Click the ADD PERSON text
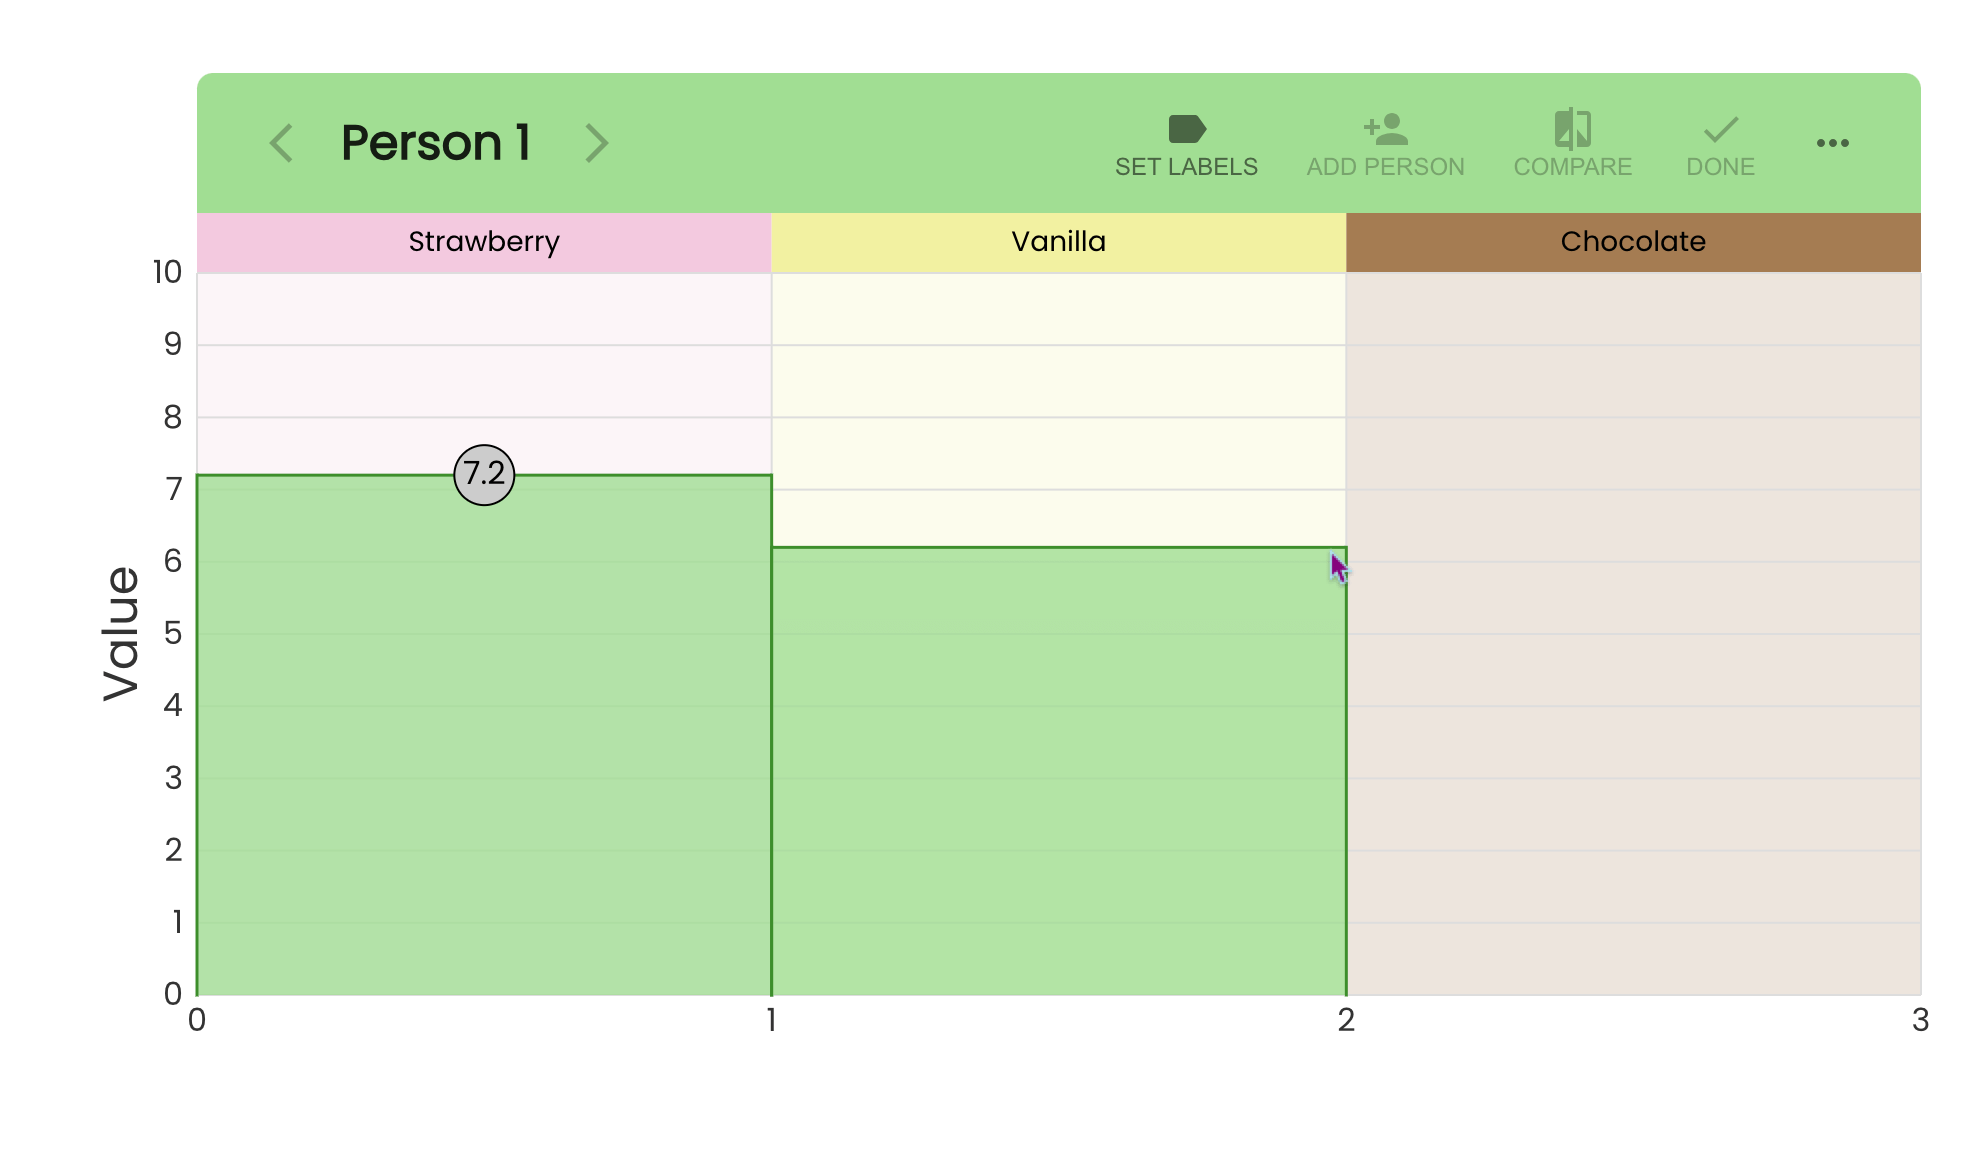Image resolution: width=1985 pixels, height=1149 pixels. 1386,167
